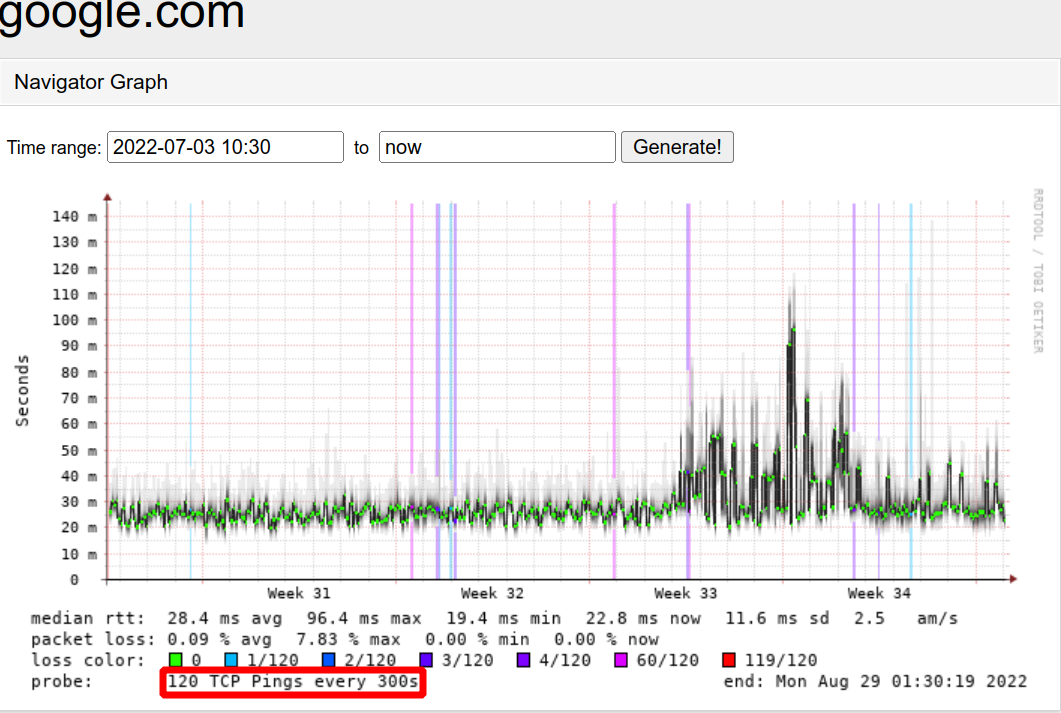Screen dimensions: 1061x713
Task: Click the '2.5 am/s' value
Action: coord(906,618)
